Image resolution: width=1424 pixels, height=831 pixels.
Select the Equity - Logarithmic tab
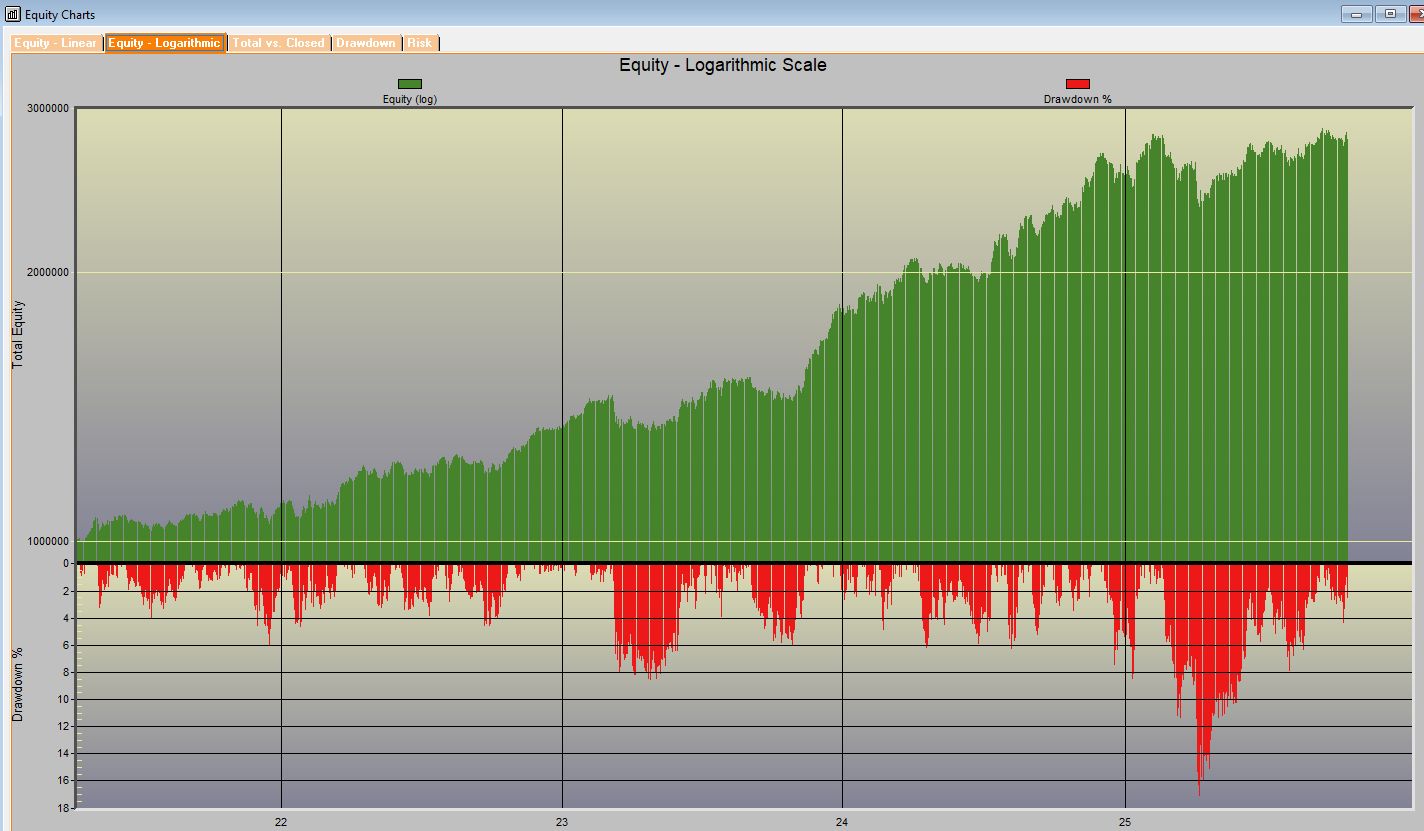165,43
